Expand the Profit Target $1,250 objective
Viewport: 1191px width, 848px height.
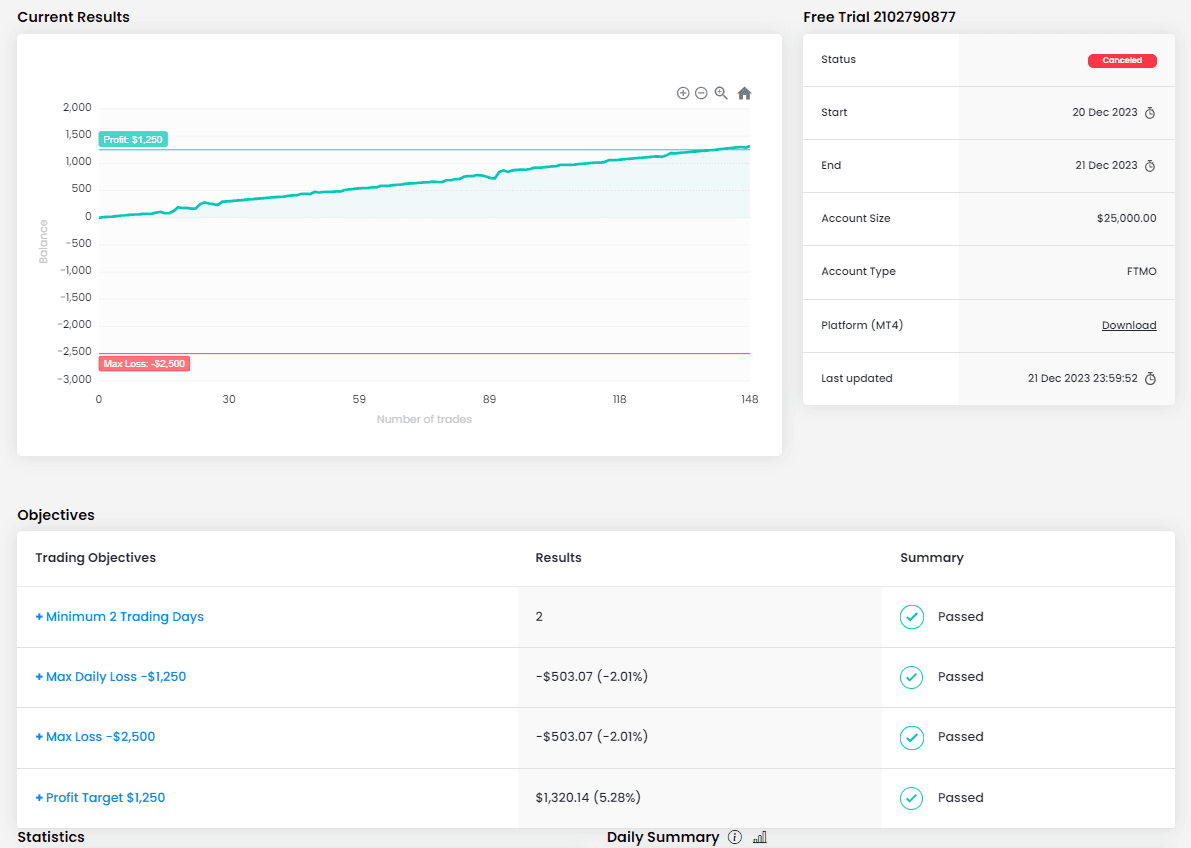click(100, 798)
